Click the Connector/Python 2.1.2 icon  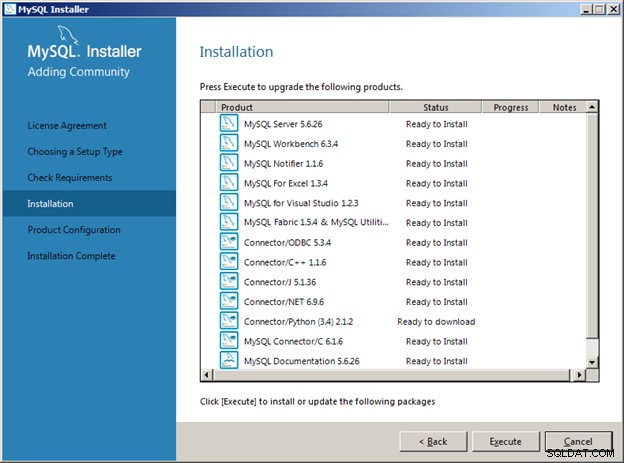[229, 320]
